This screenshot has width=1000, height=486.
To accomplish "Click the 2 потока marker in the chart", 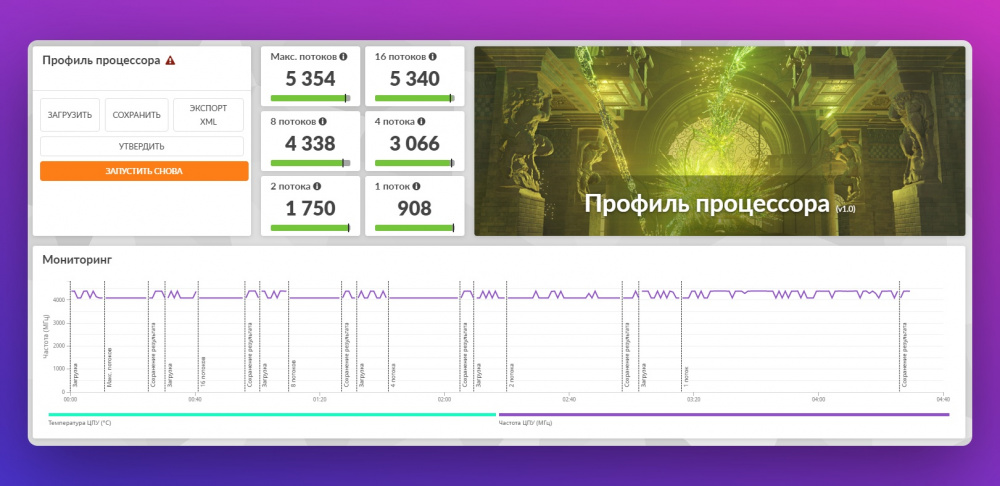I will pyautogui.click(x=512, y=375).
